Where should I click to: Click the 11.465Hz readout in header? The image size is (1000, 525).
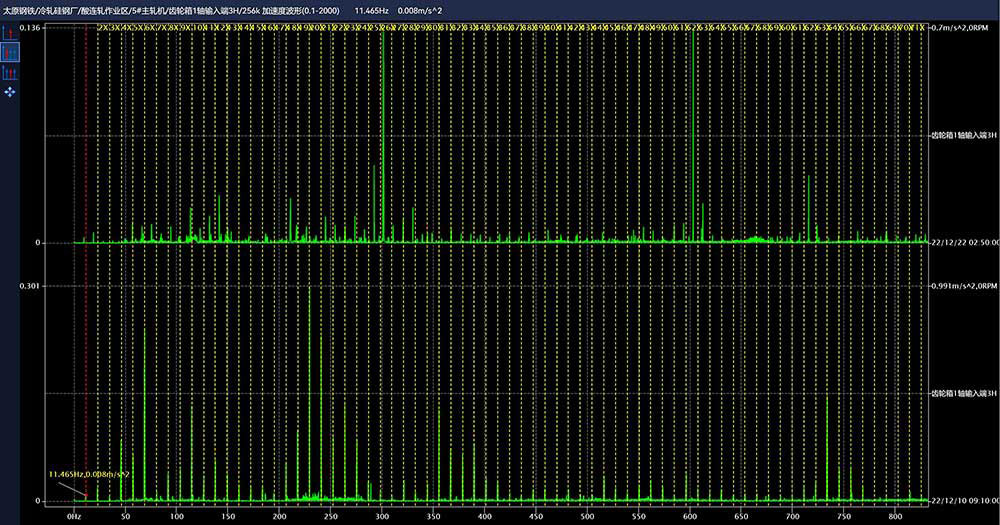(370, 9)
